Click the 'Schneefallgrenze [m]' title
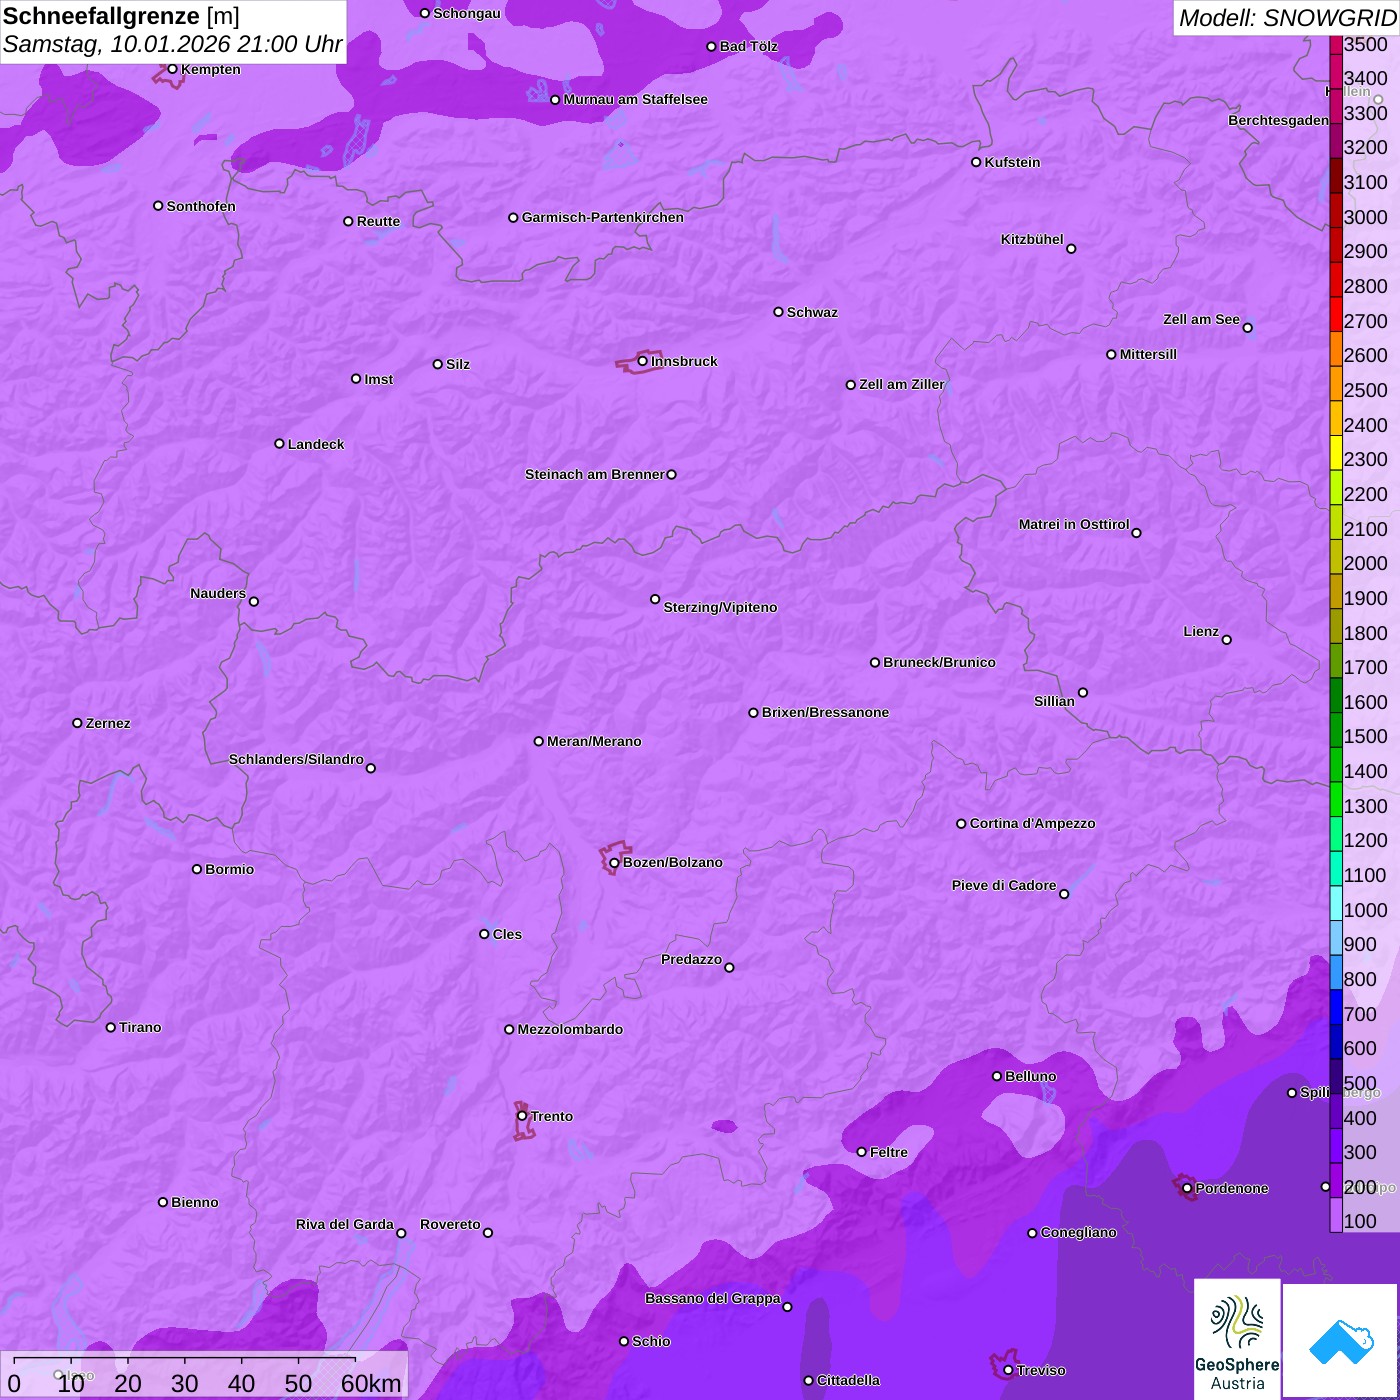 tap(122, 17)
